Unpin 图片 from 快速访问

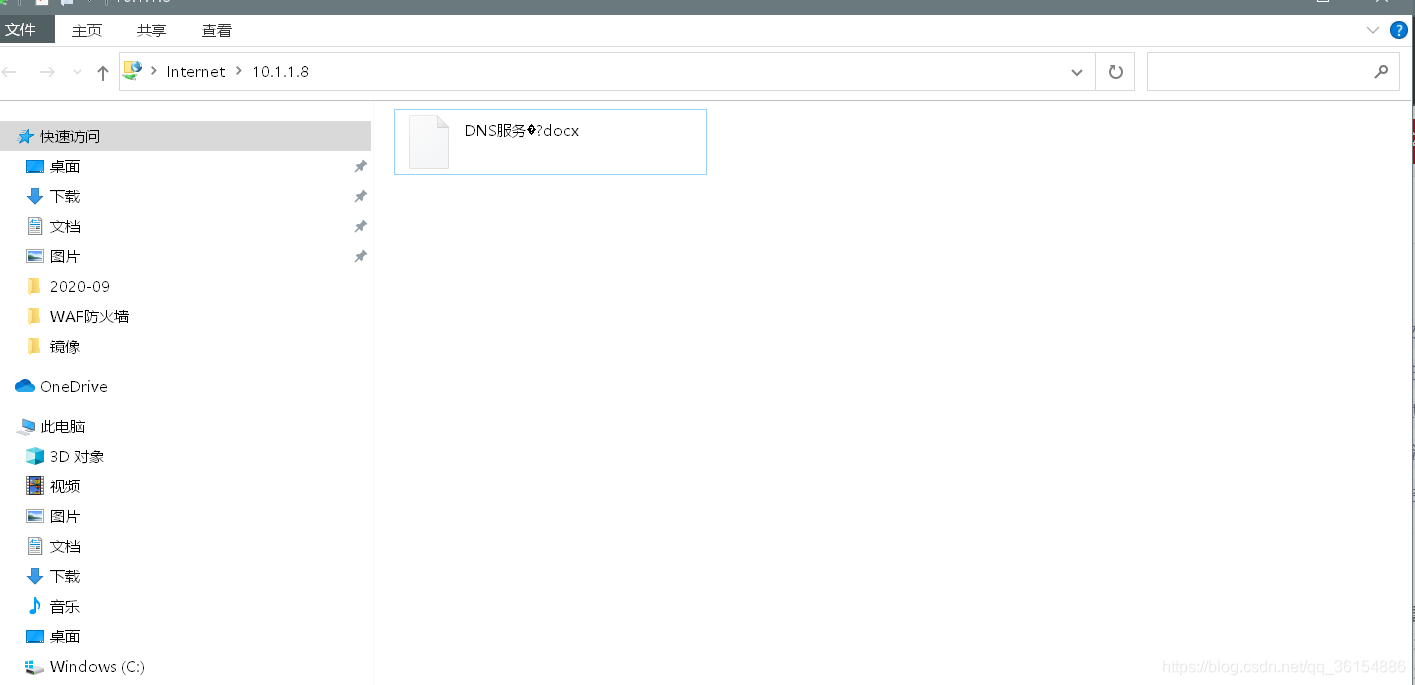click(x=360, y=256)
